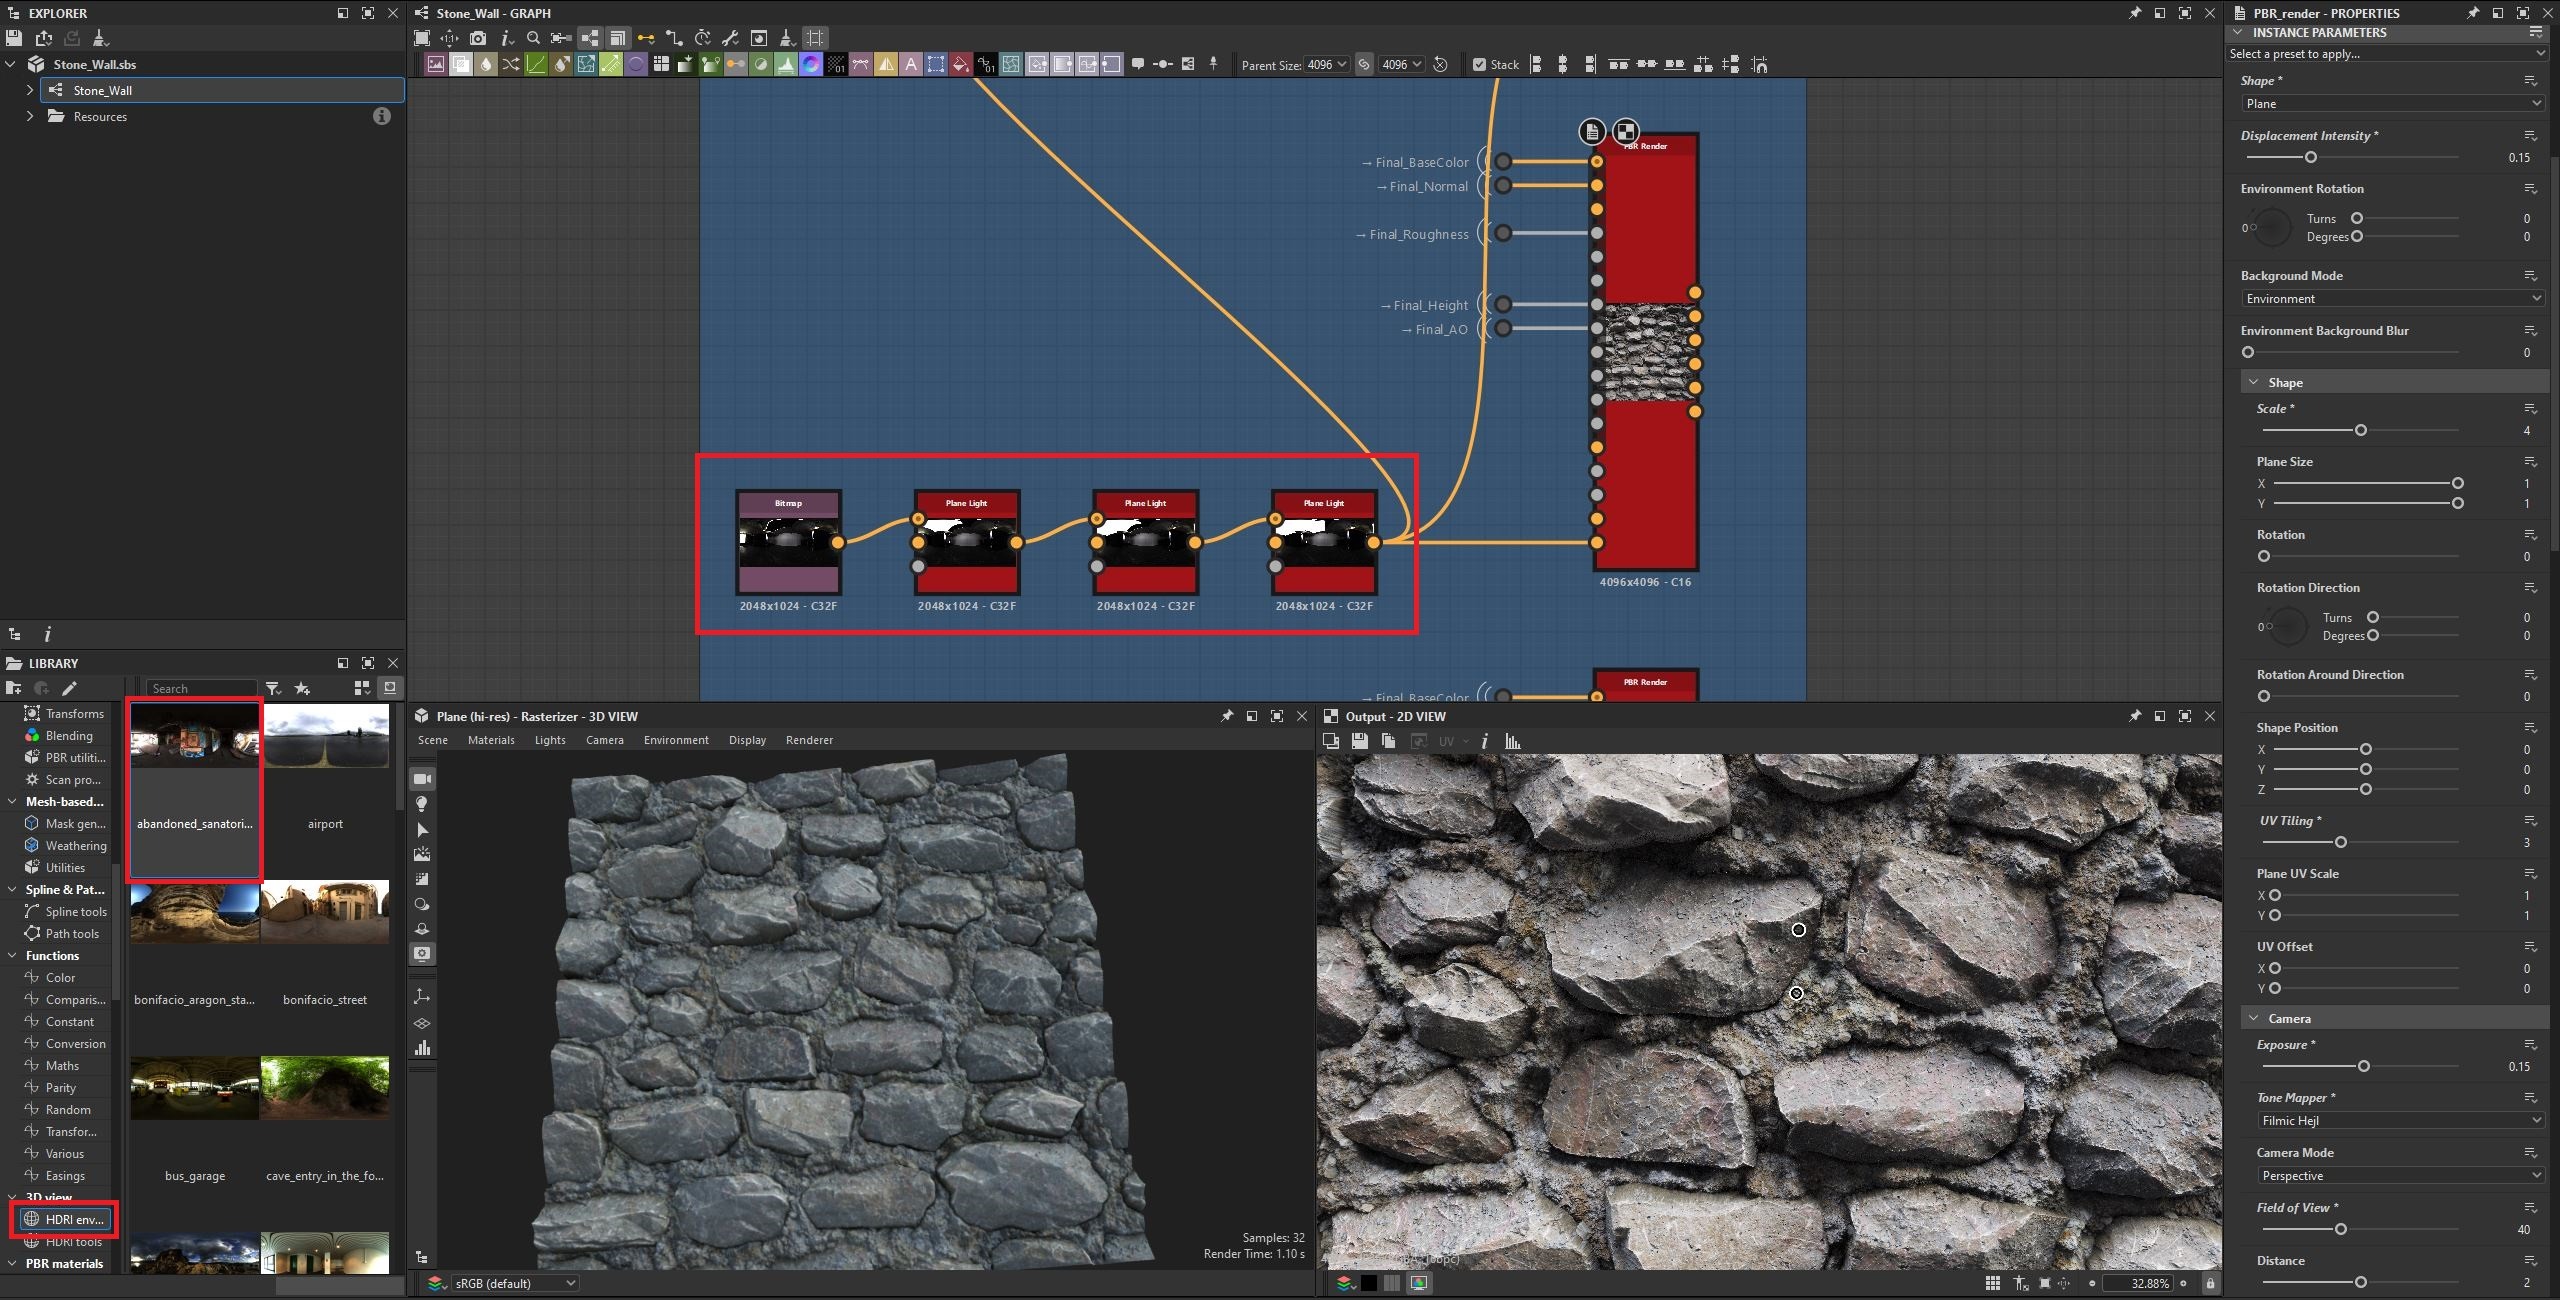
Task: Open the Renderer menu in 3D view
Action: tap(809, 740)
